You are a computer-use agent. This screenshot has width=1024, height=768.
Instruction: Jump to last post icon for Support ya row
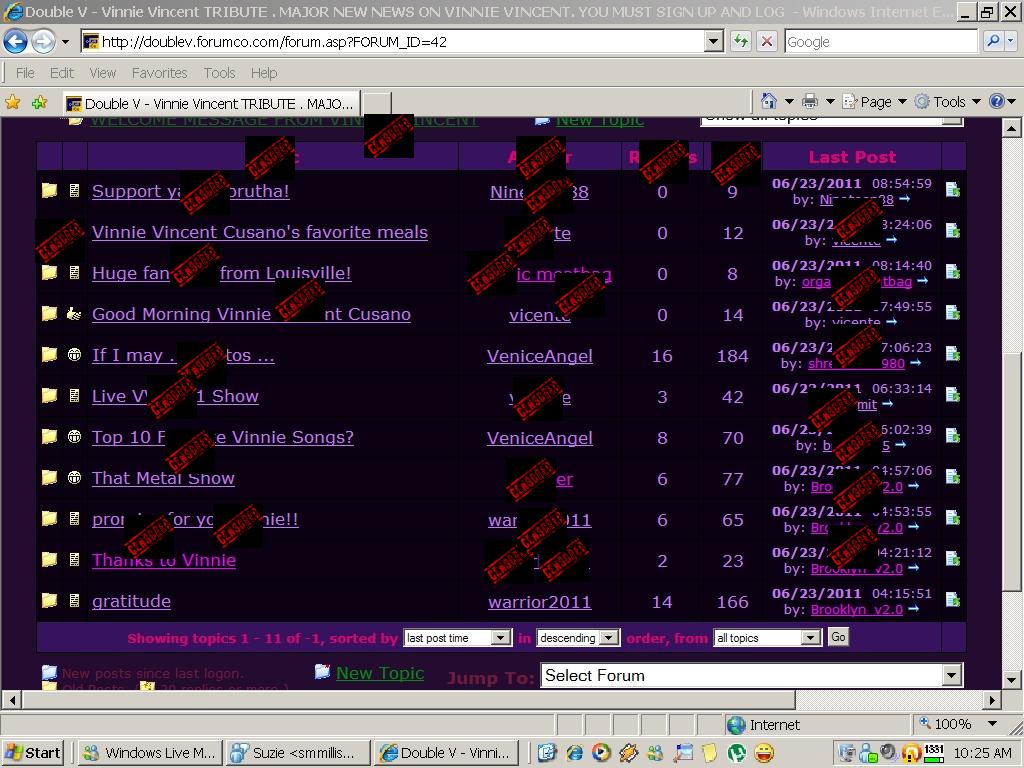click(953, 190)
